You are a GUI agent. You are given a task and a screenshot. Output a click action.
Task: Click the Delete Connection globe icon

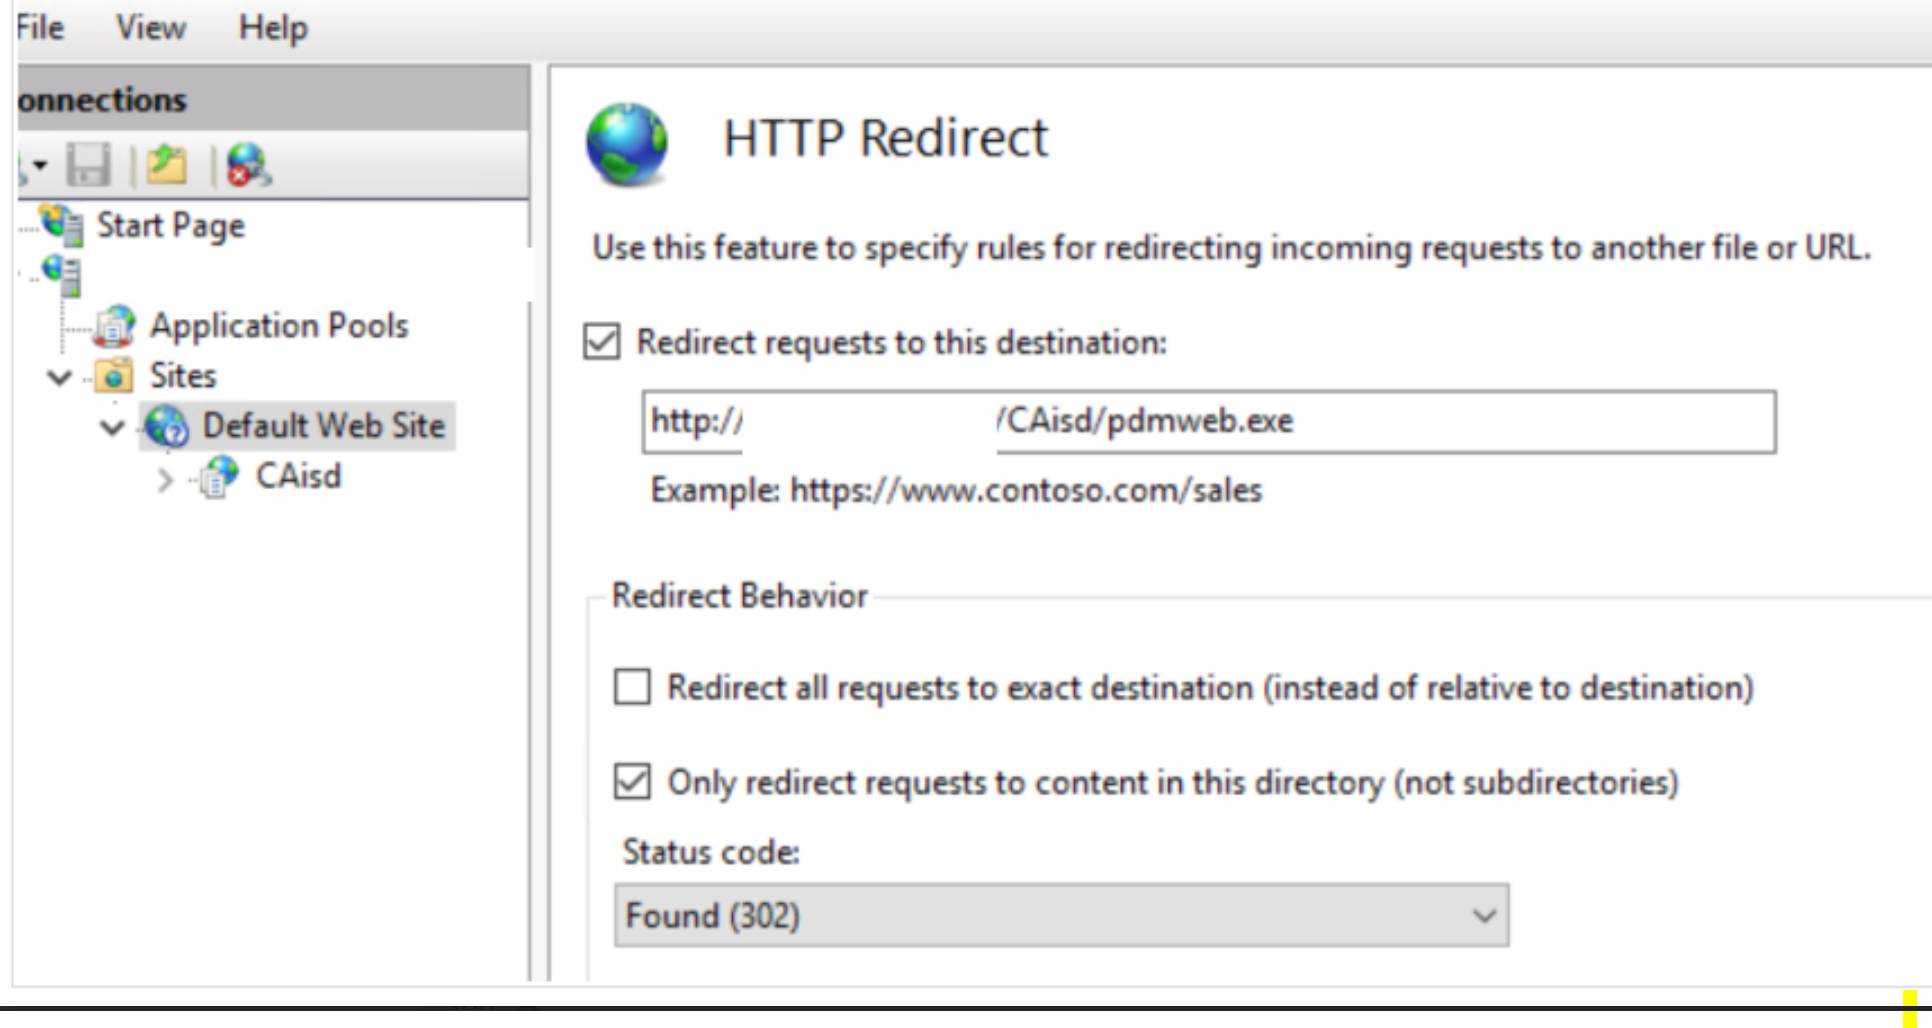(x=248, y=165)
